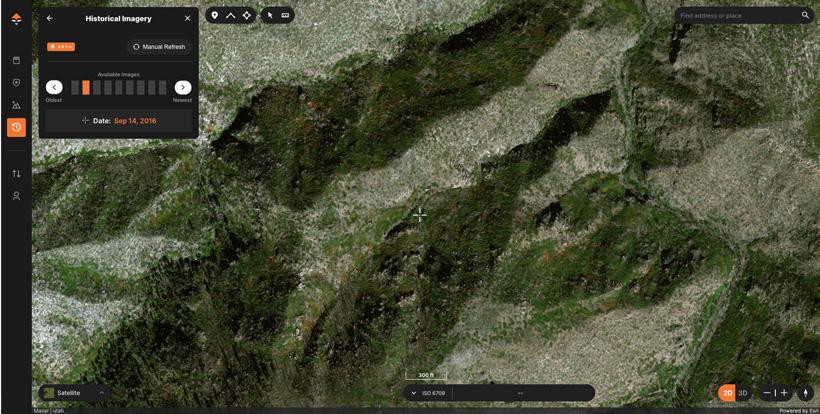Open the import/export arrows sidebar icon

[x=16, y=173]
